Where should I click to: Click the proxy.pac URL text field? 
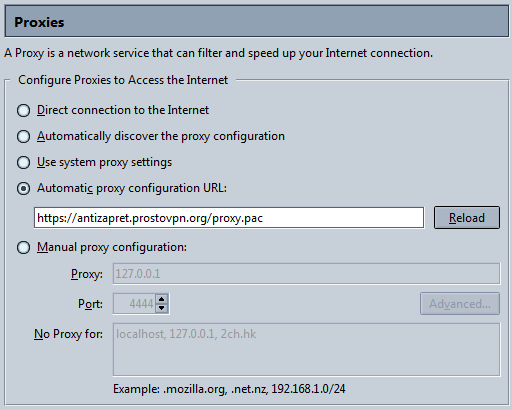229,218
